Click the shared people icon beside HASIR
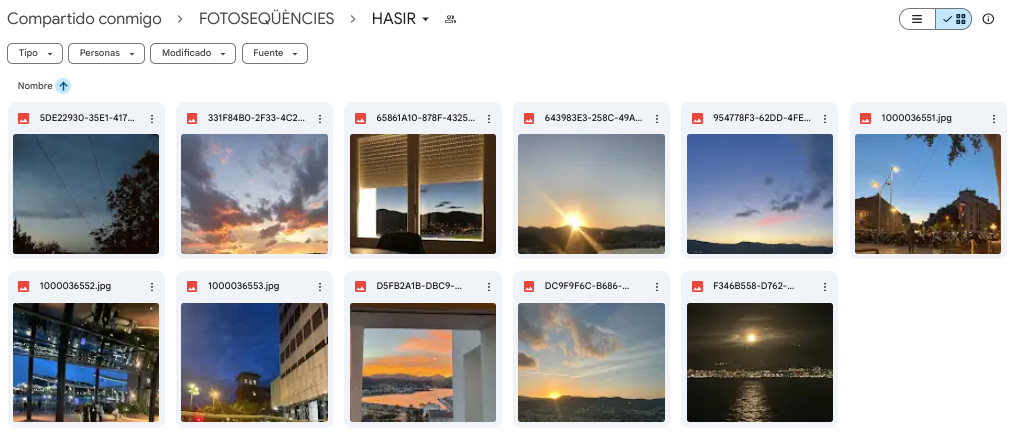 click(451, 19)
